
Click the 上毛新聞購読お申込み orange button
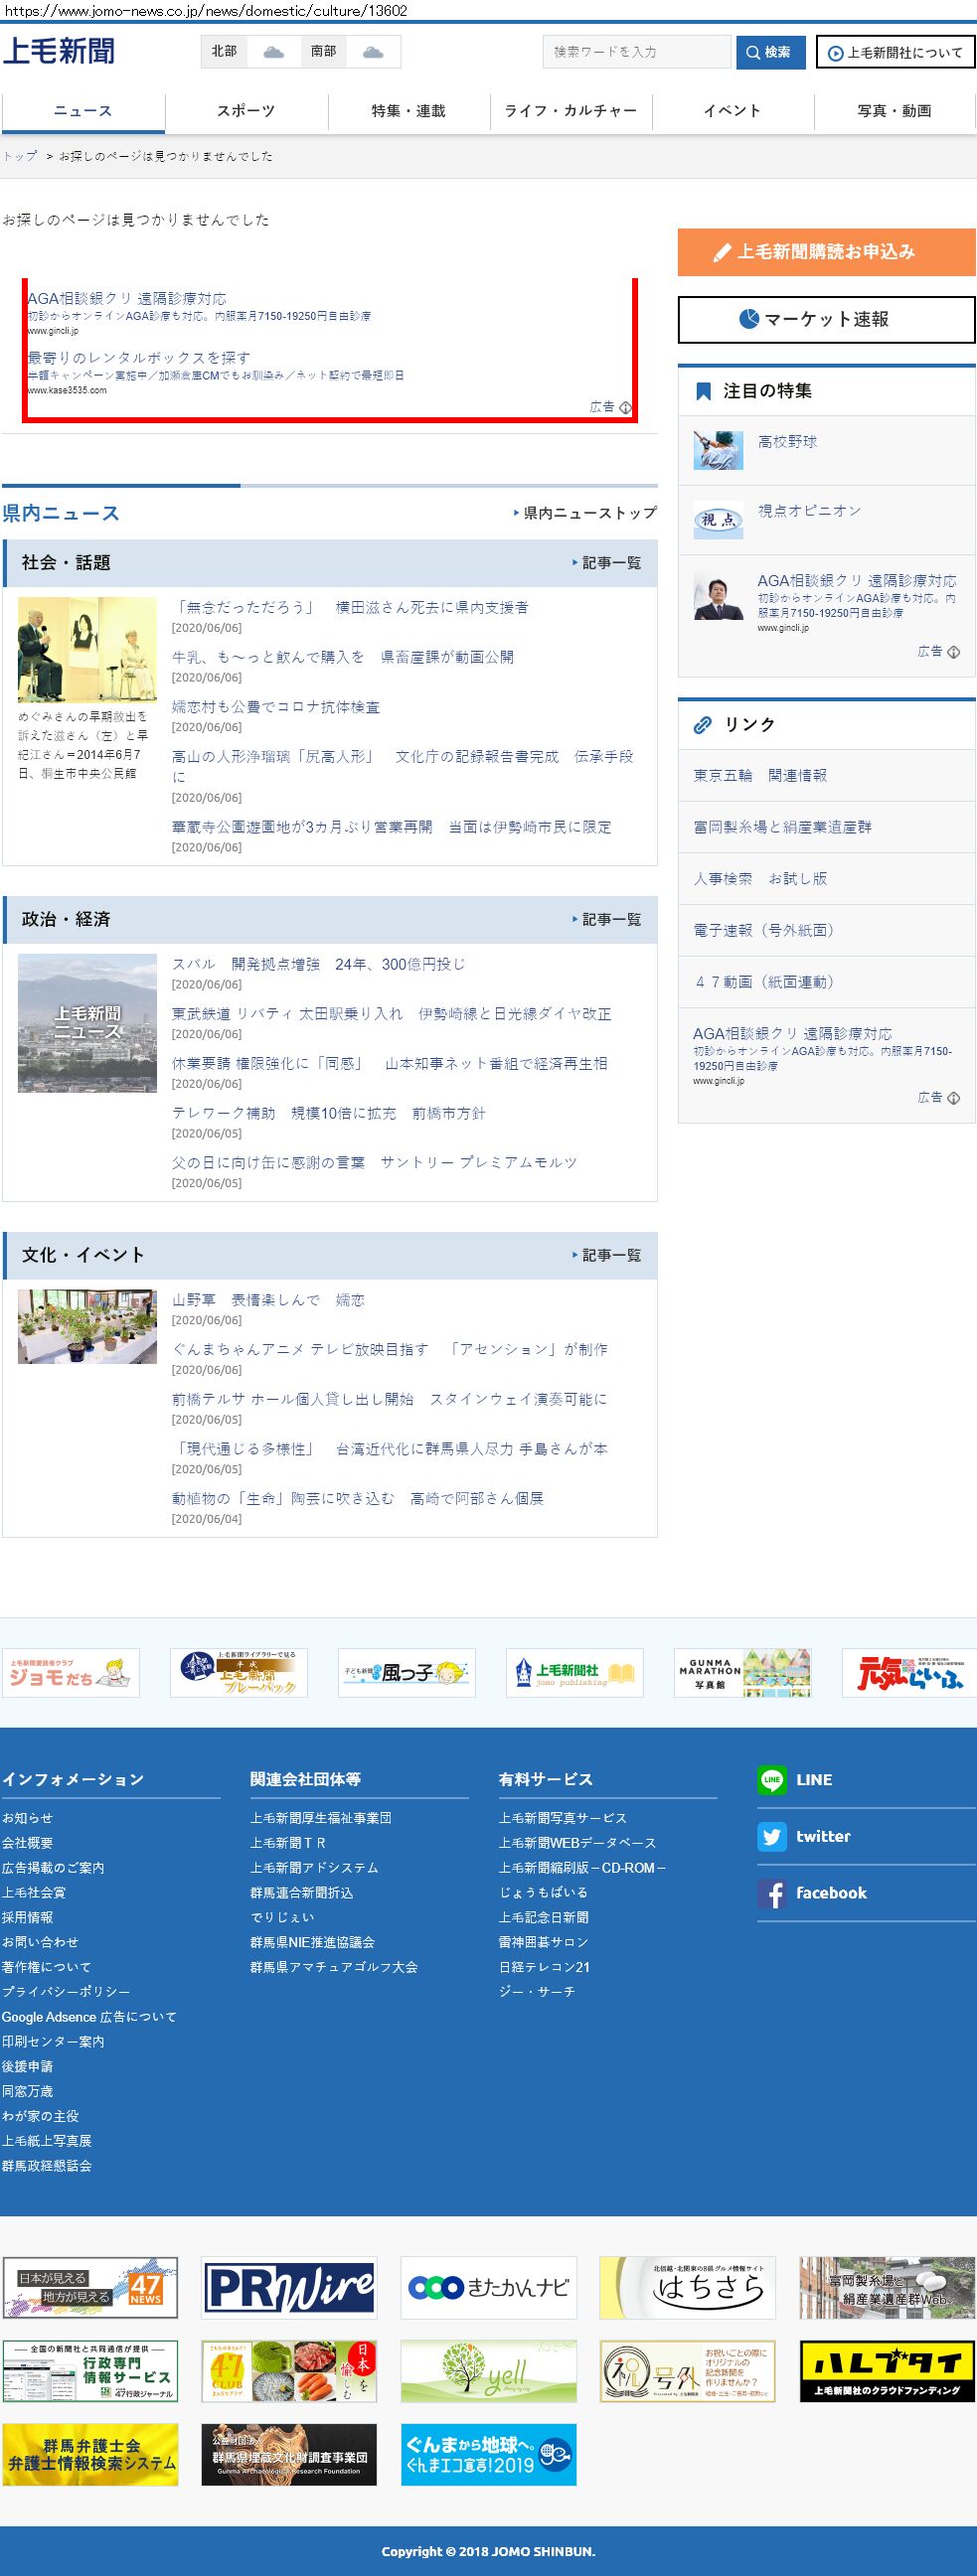pyautogui.click(x=826, y=252)
